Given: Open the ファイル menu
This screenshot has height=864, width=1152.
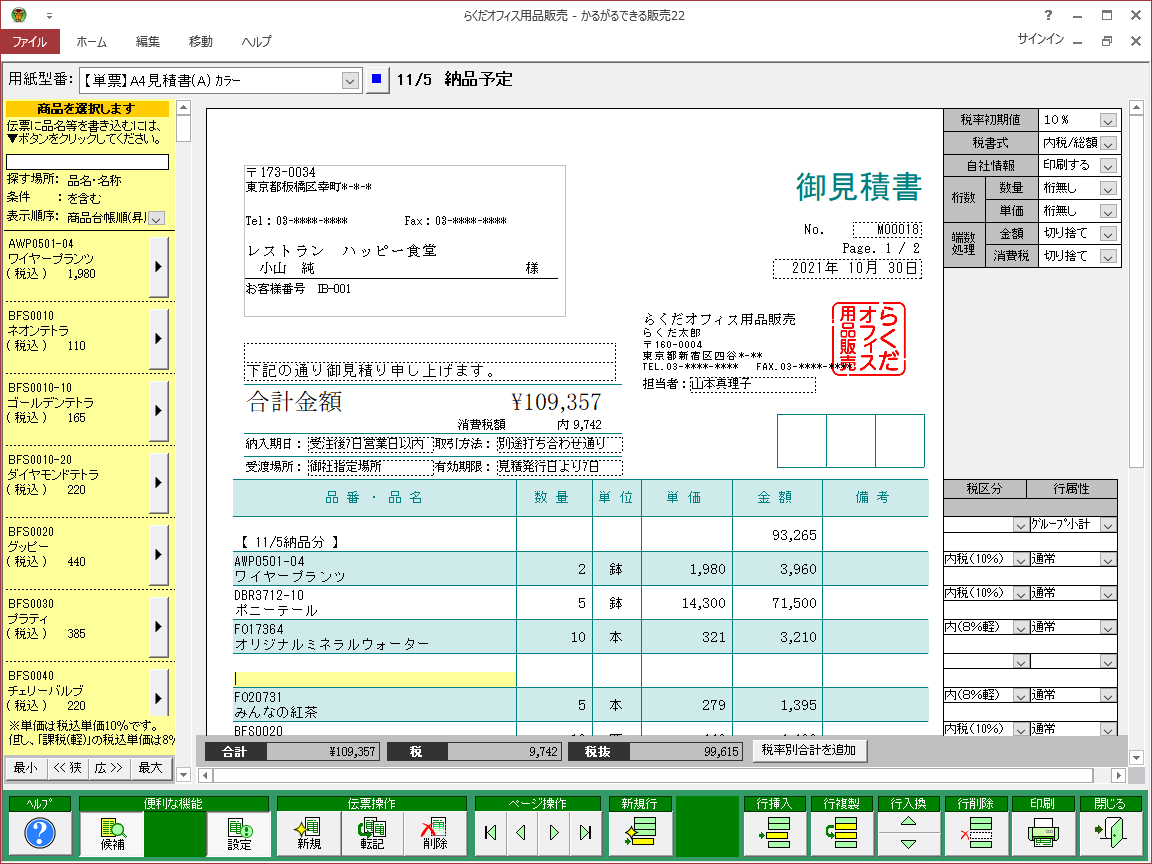Looking at the screenshot, I should coord(29,42).
